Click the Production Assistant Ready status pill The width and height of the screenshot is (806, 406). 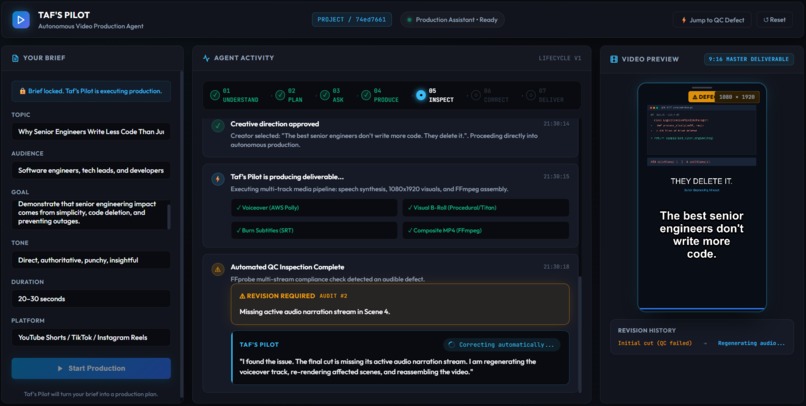tap(452, 20)
